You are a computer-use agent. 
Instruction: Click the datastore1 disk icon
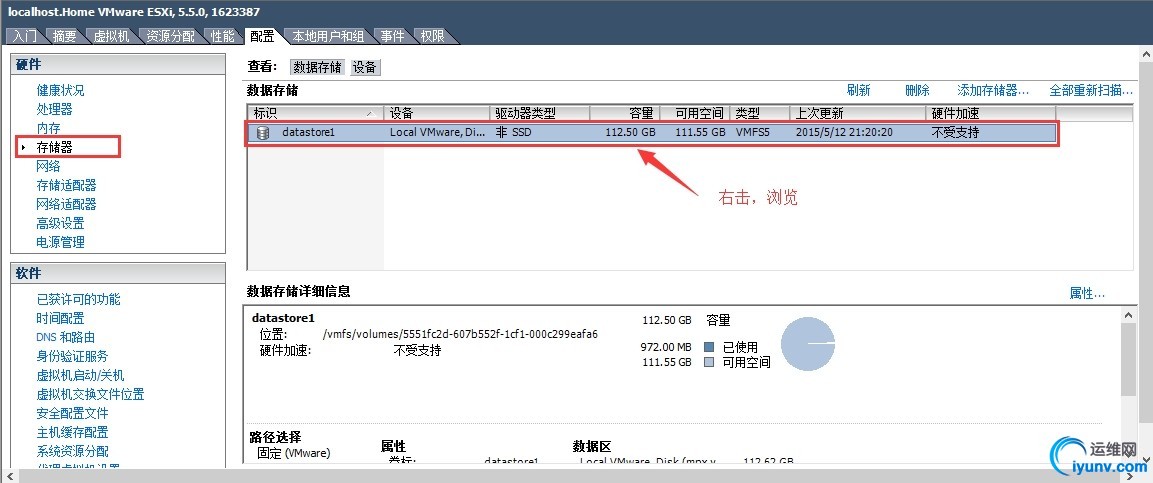(x=263, y=133)
